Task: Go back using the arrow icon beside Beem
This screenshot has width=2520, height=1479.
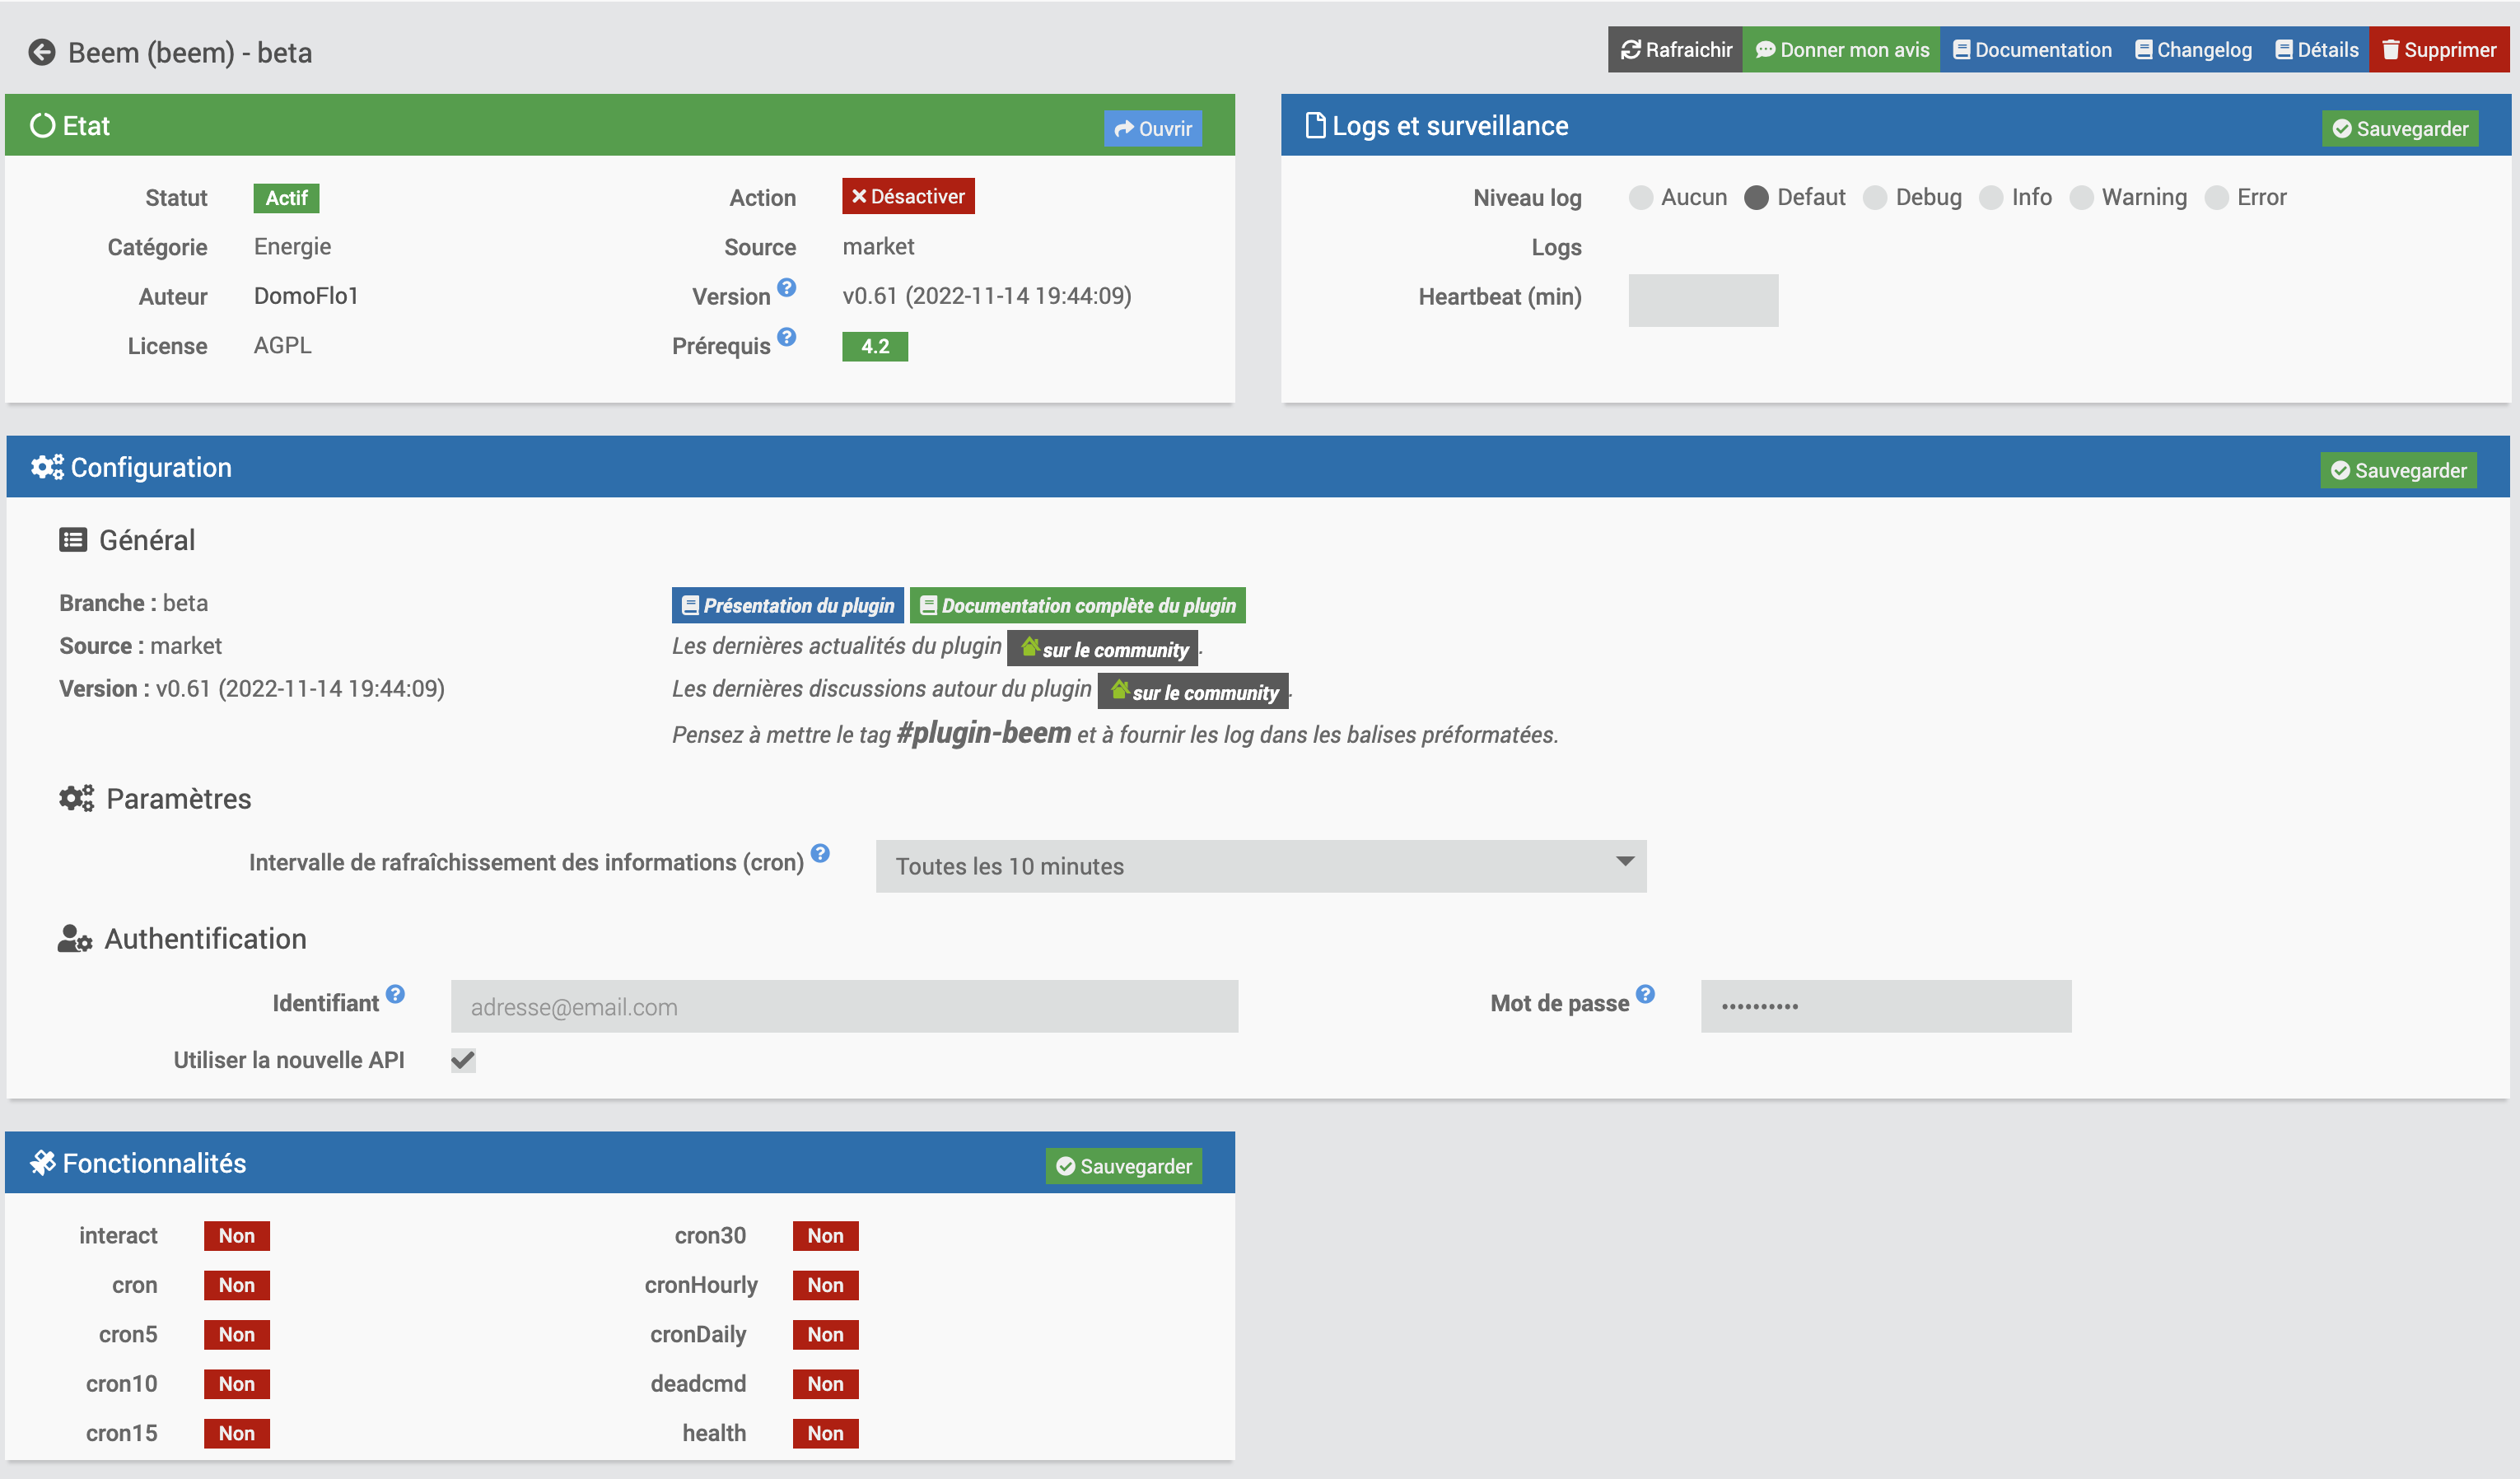Action: tap(42, 52)
